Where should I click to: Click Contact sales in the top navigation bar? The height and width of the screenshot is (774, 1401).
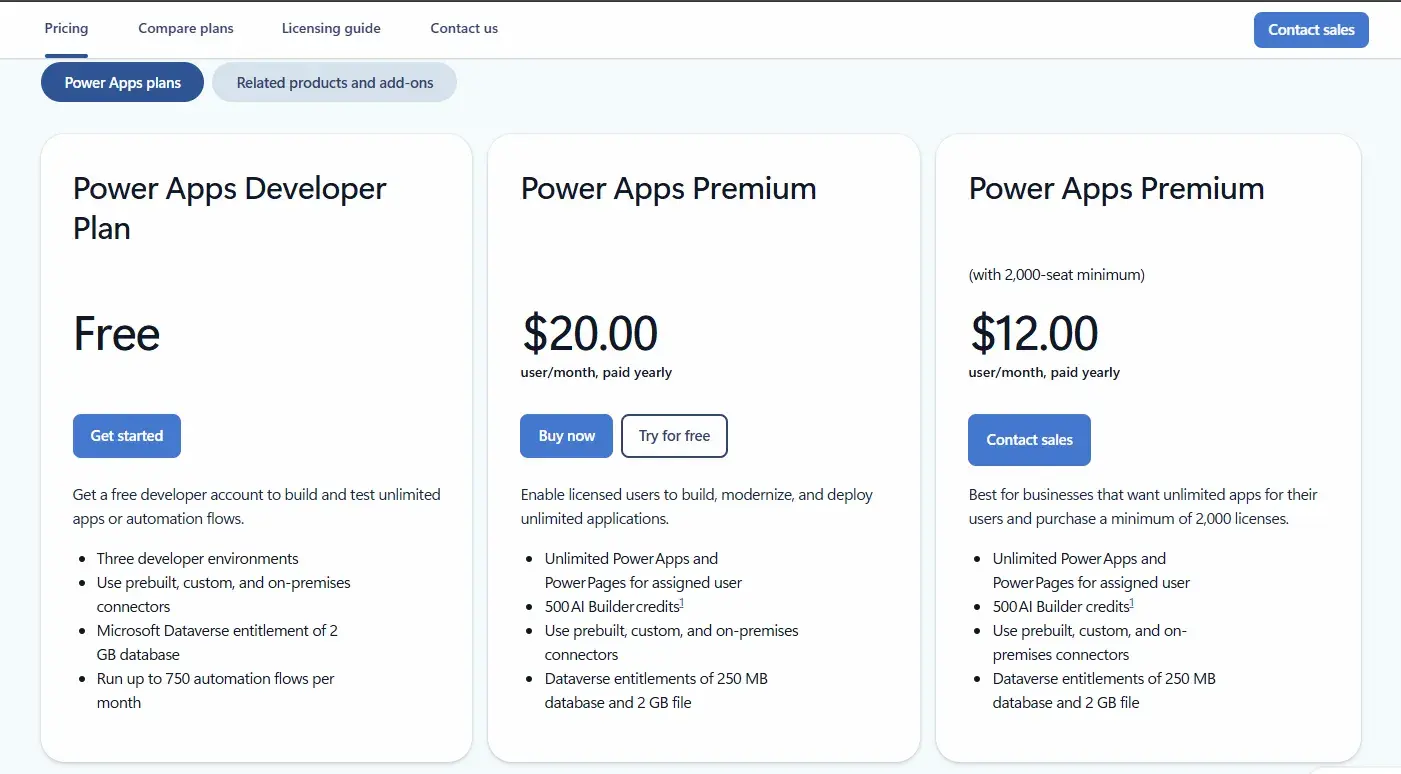pyautogui.click(x=1311, y=29)
